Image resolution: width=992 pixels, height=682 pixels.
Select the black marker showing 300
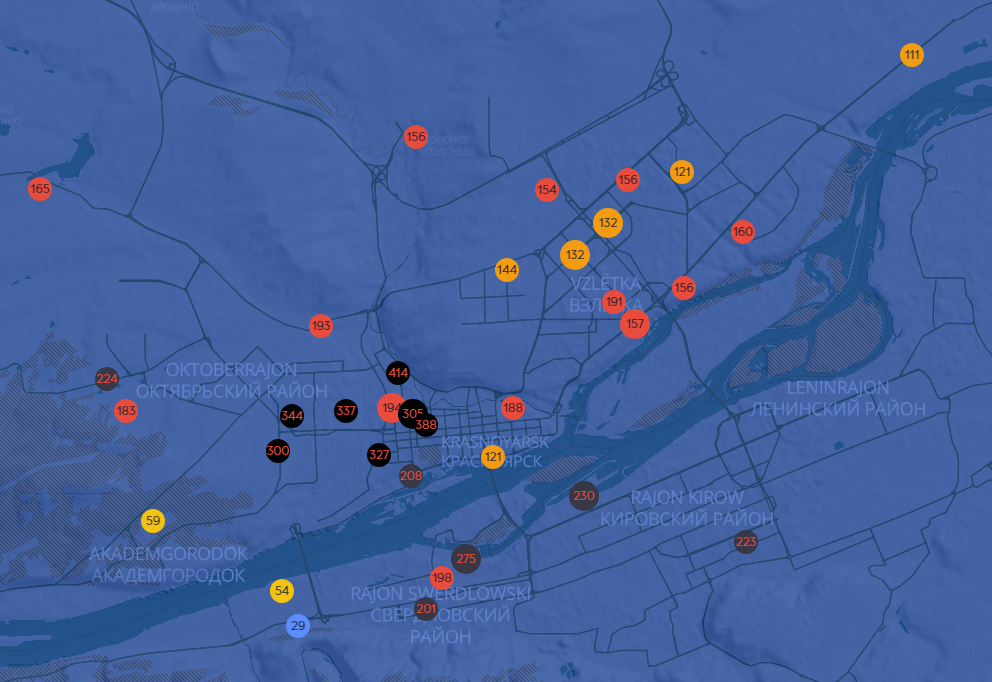click(x=278, y=451)
